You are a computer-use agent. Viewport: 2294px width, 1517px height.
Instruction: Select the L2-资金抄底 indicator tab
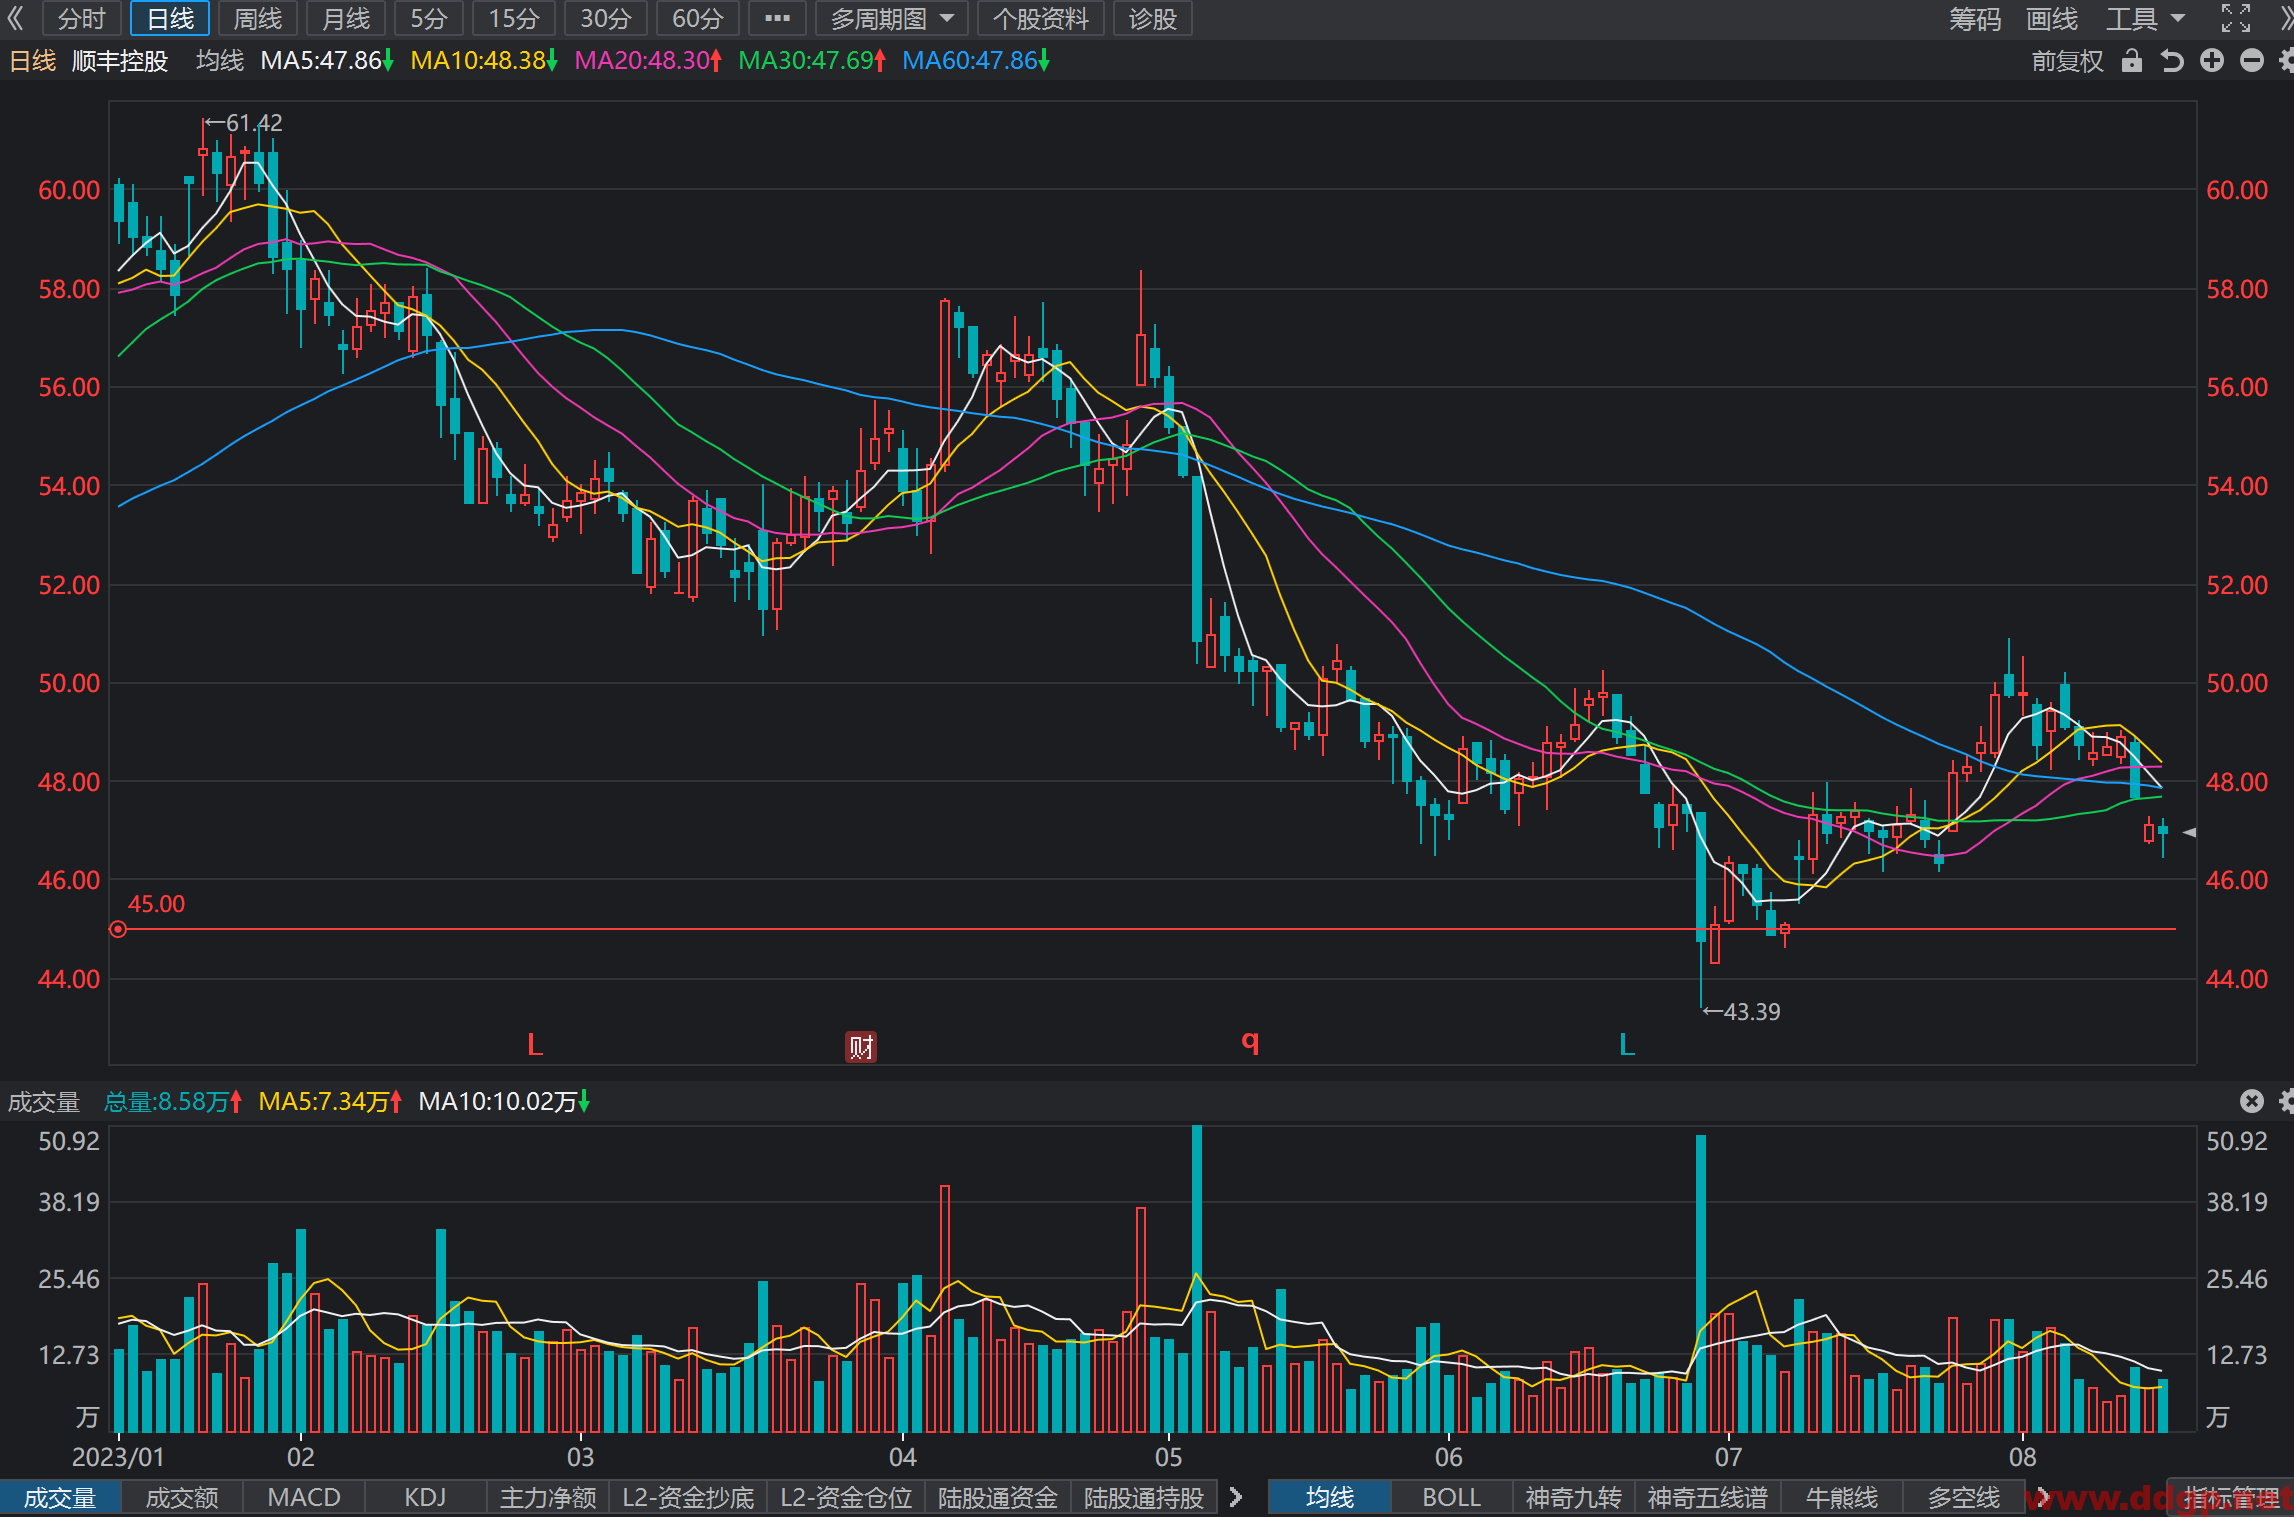click(x=688, y=1497)
